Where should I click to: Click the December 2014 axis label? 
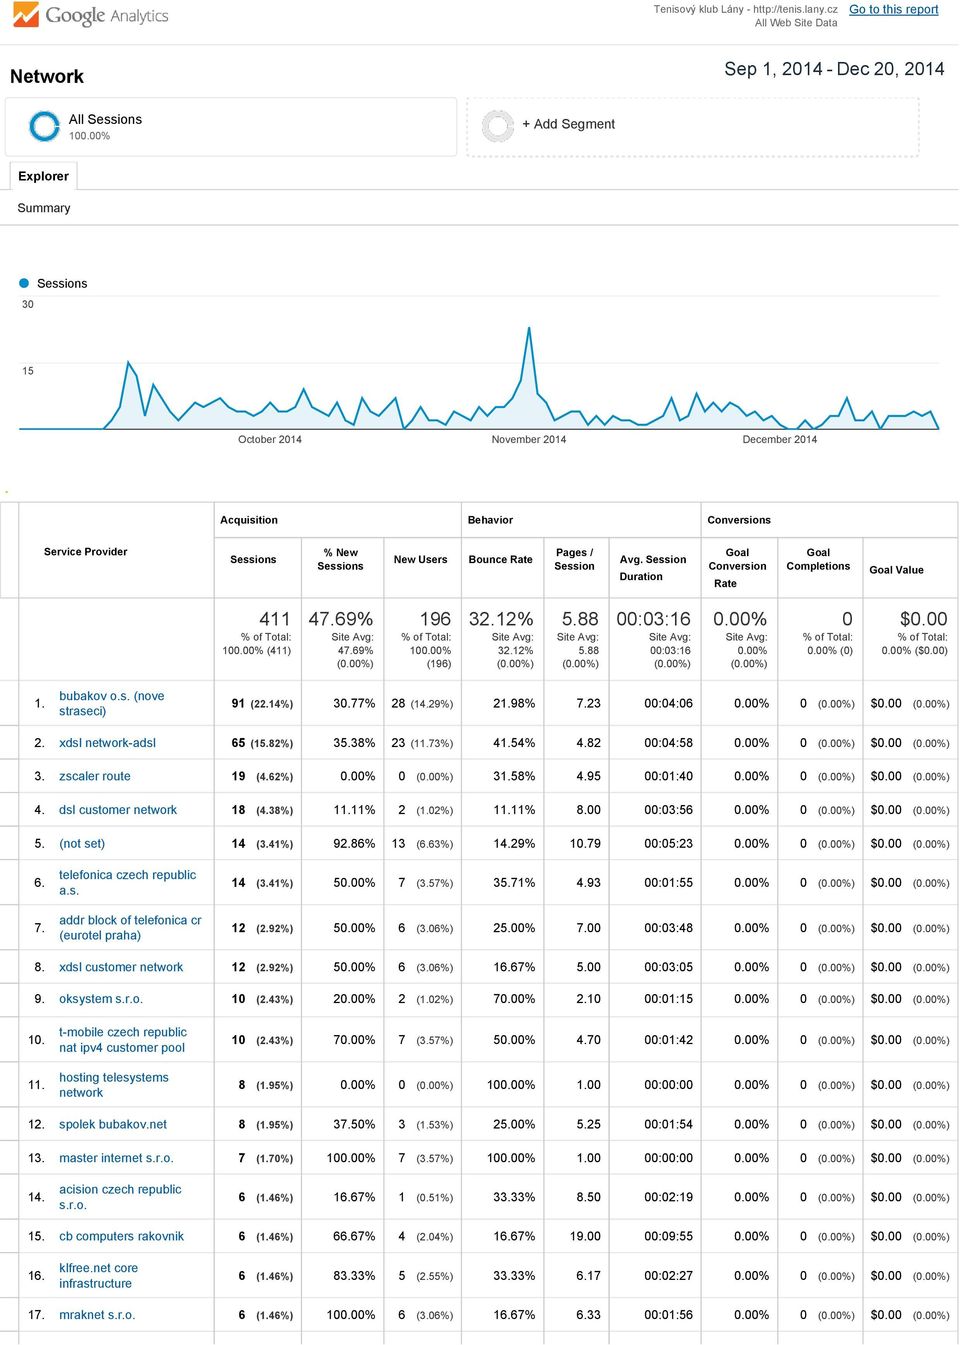pos(780,440)
